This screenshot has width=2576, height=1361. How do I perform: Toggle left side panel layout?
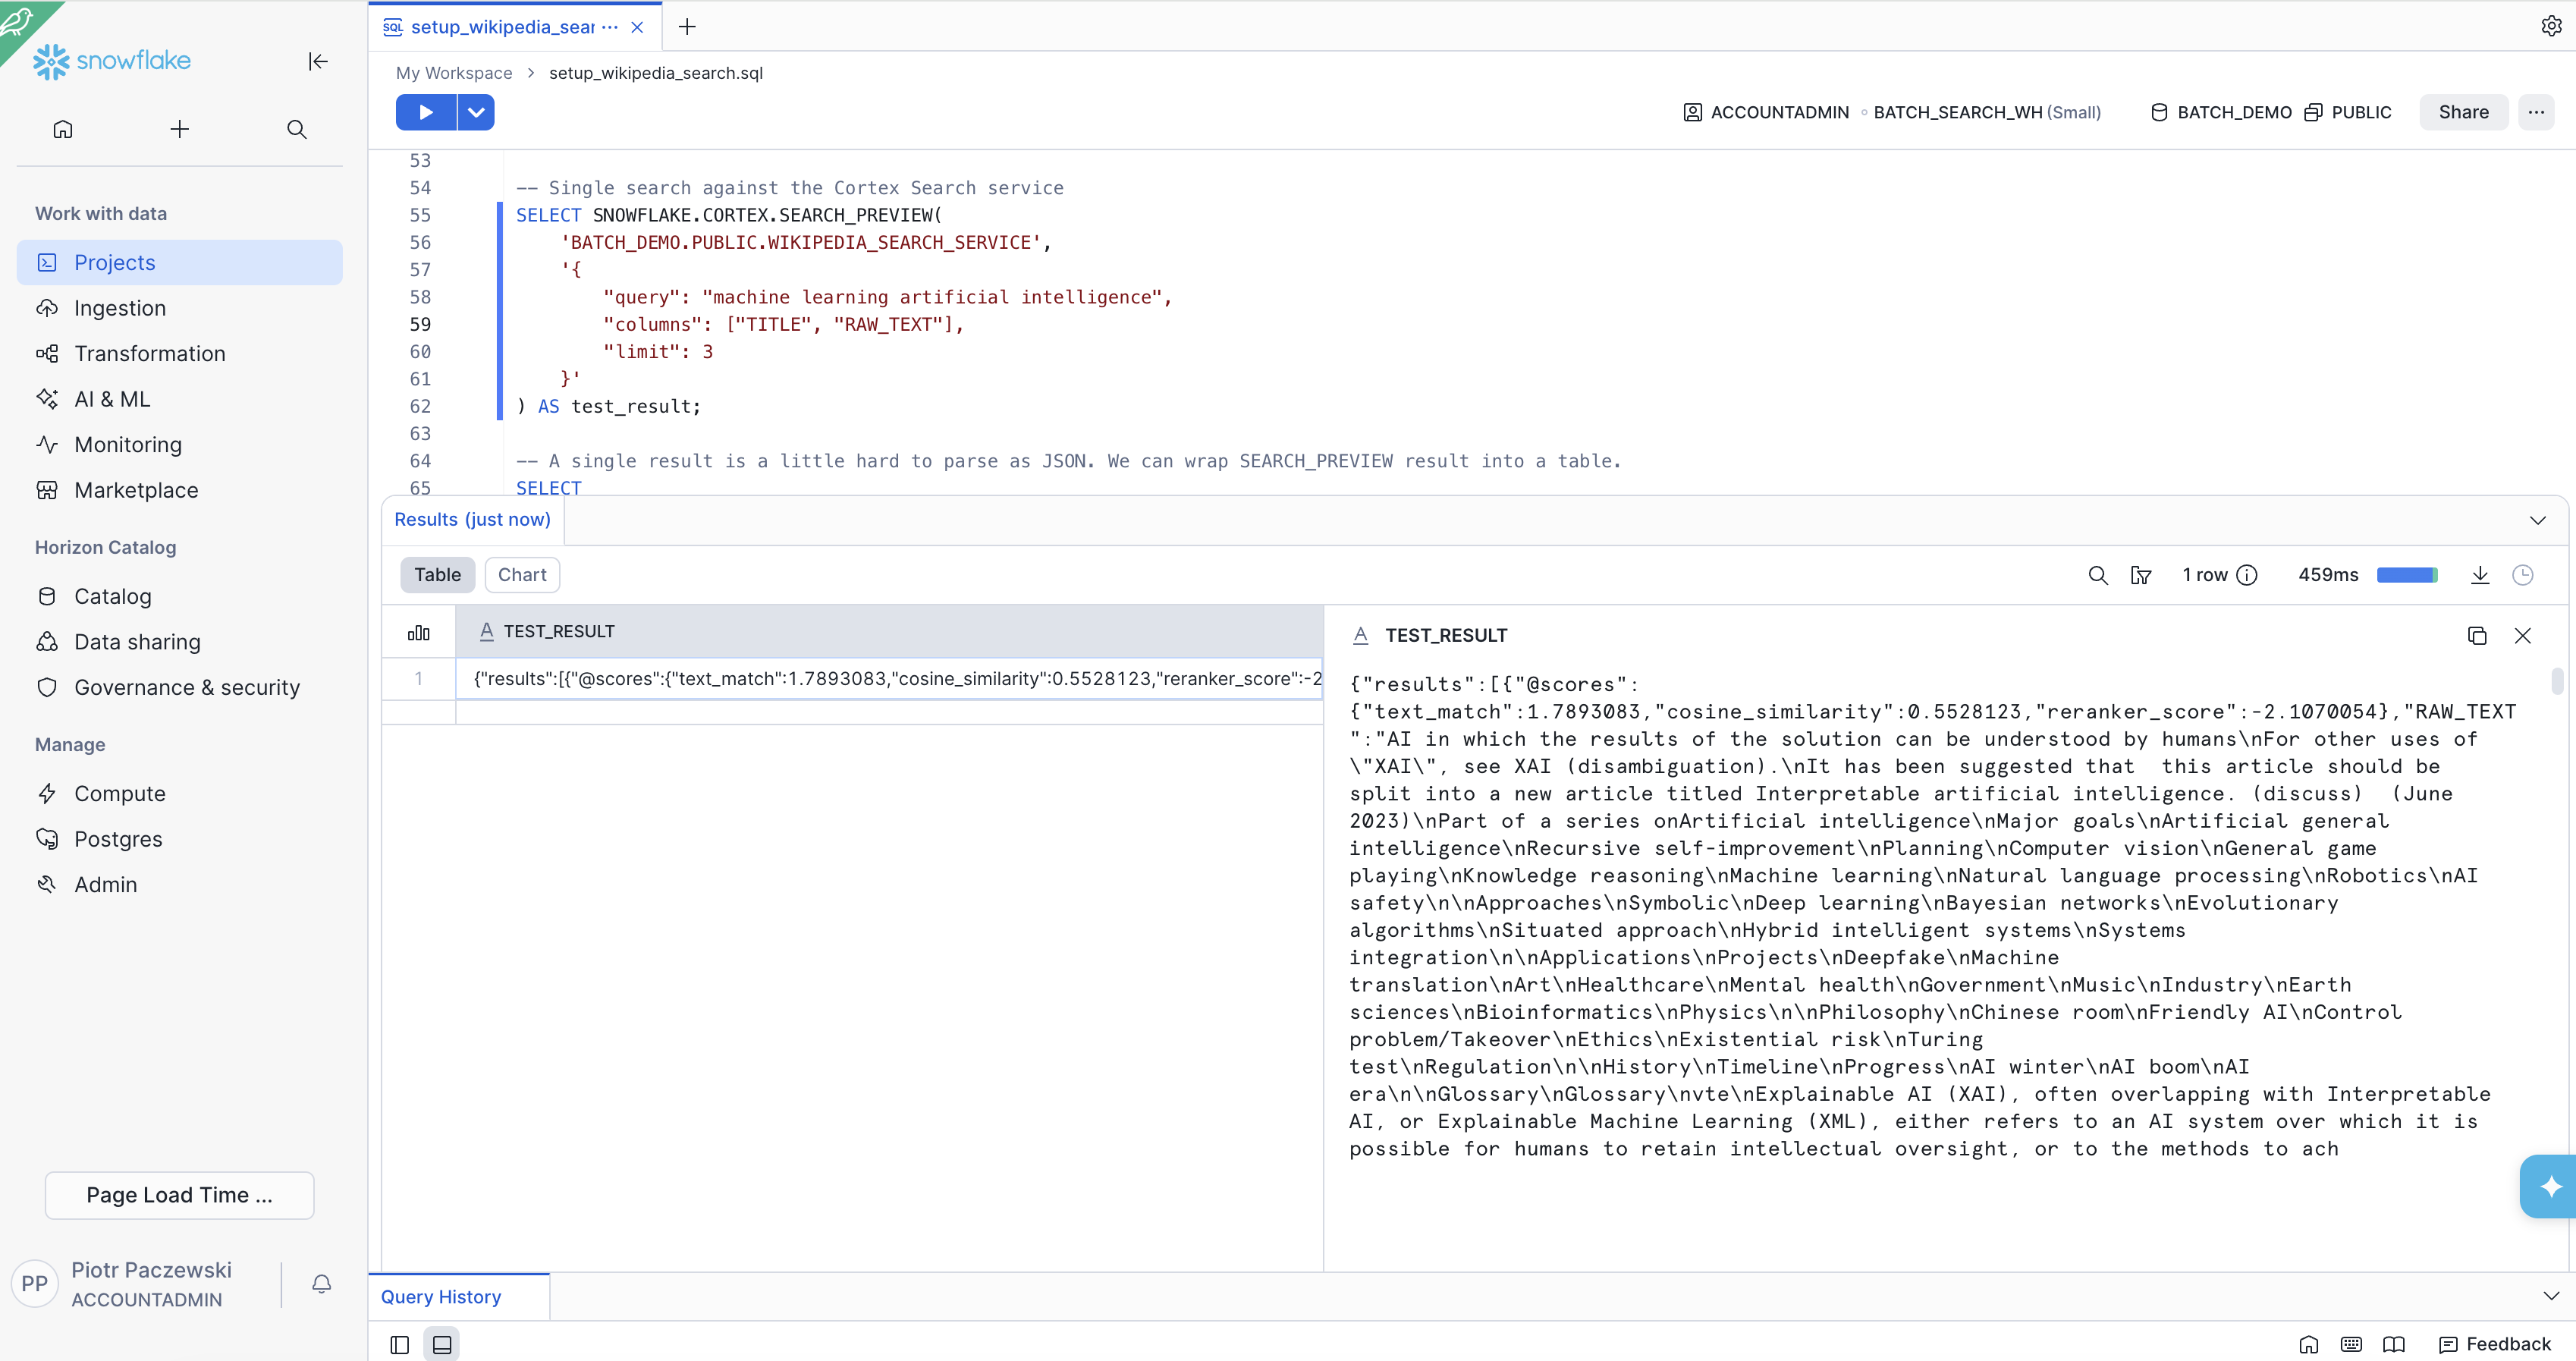tap(399, 1345)
